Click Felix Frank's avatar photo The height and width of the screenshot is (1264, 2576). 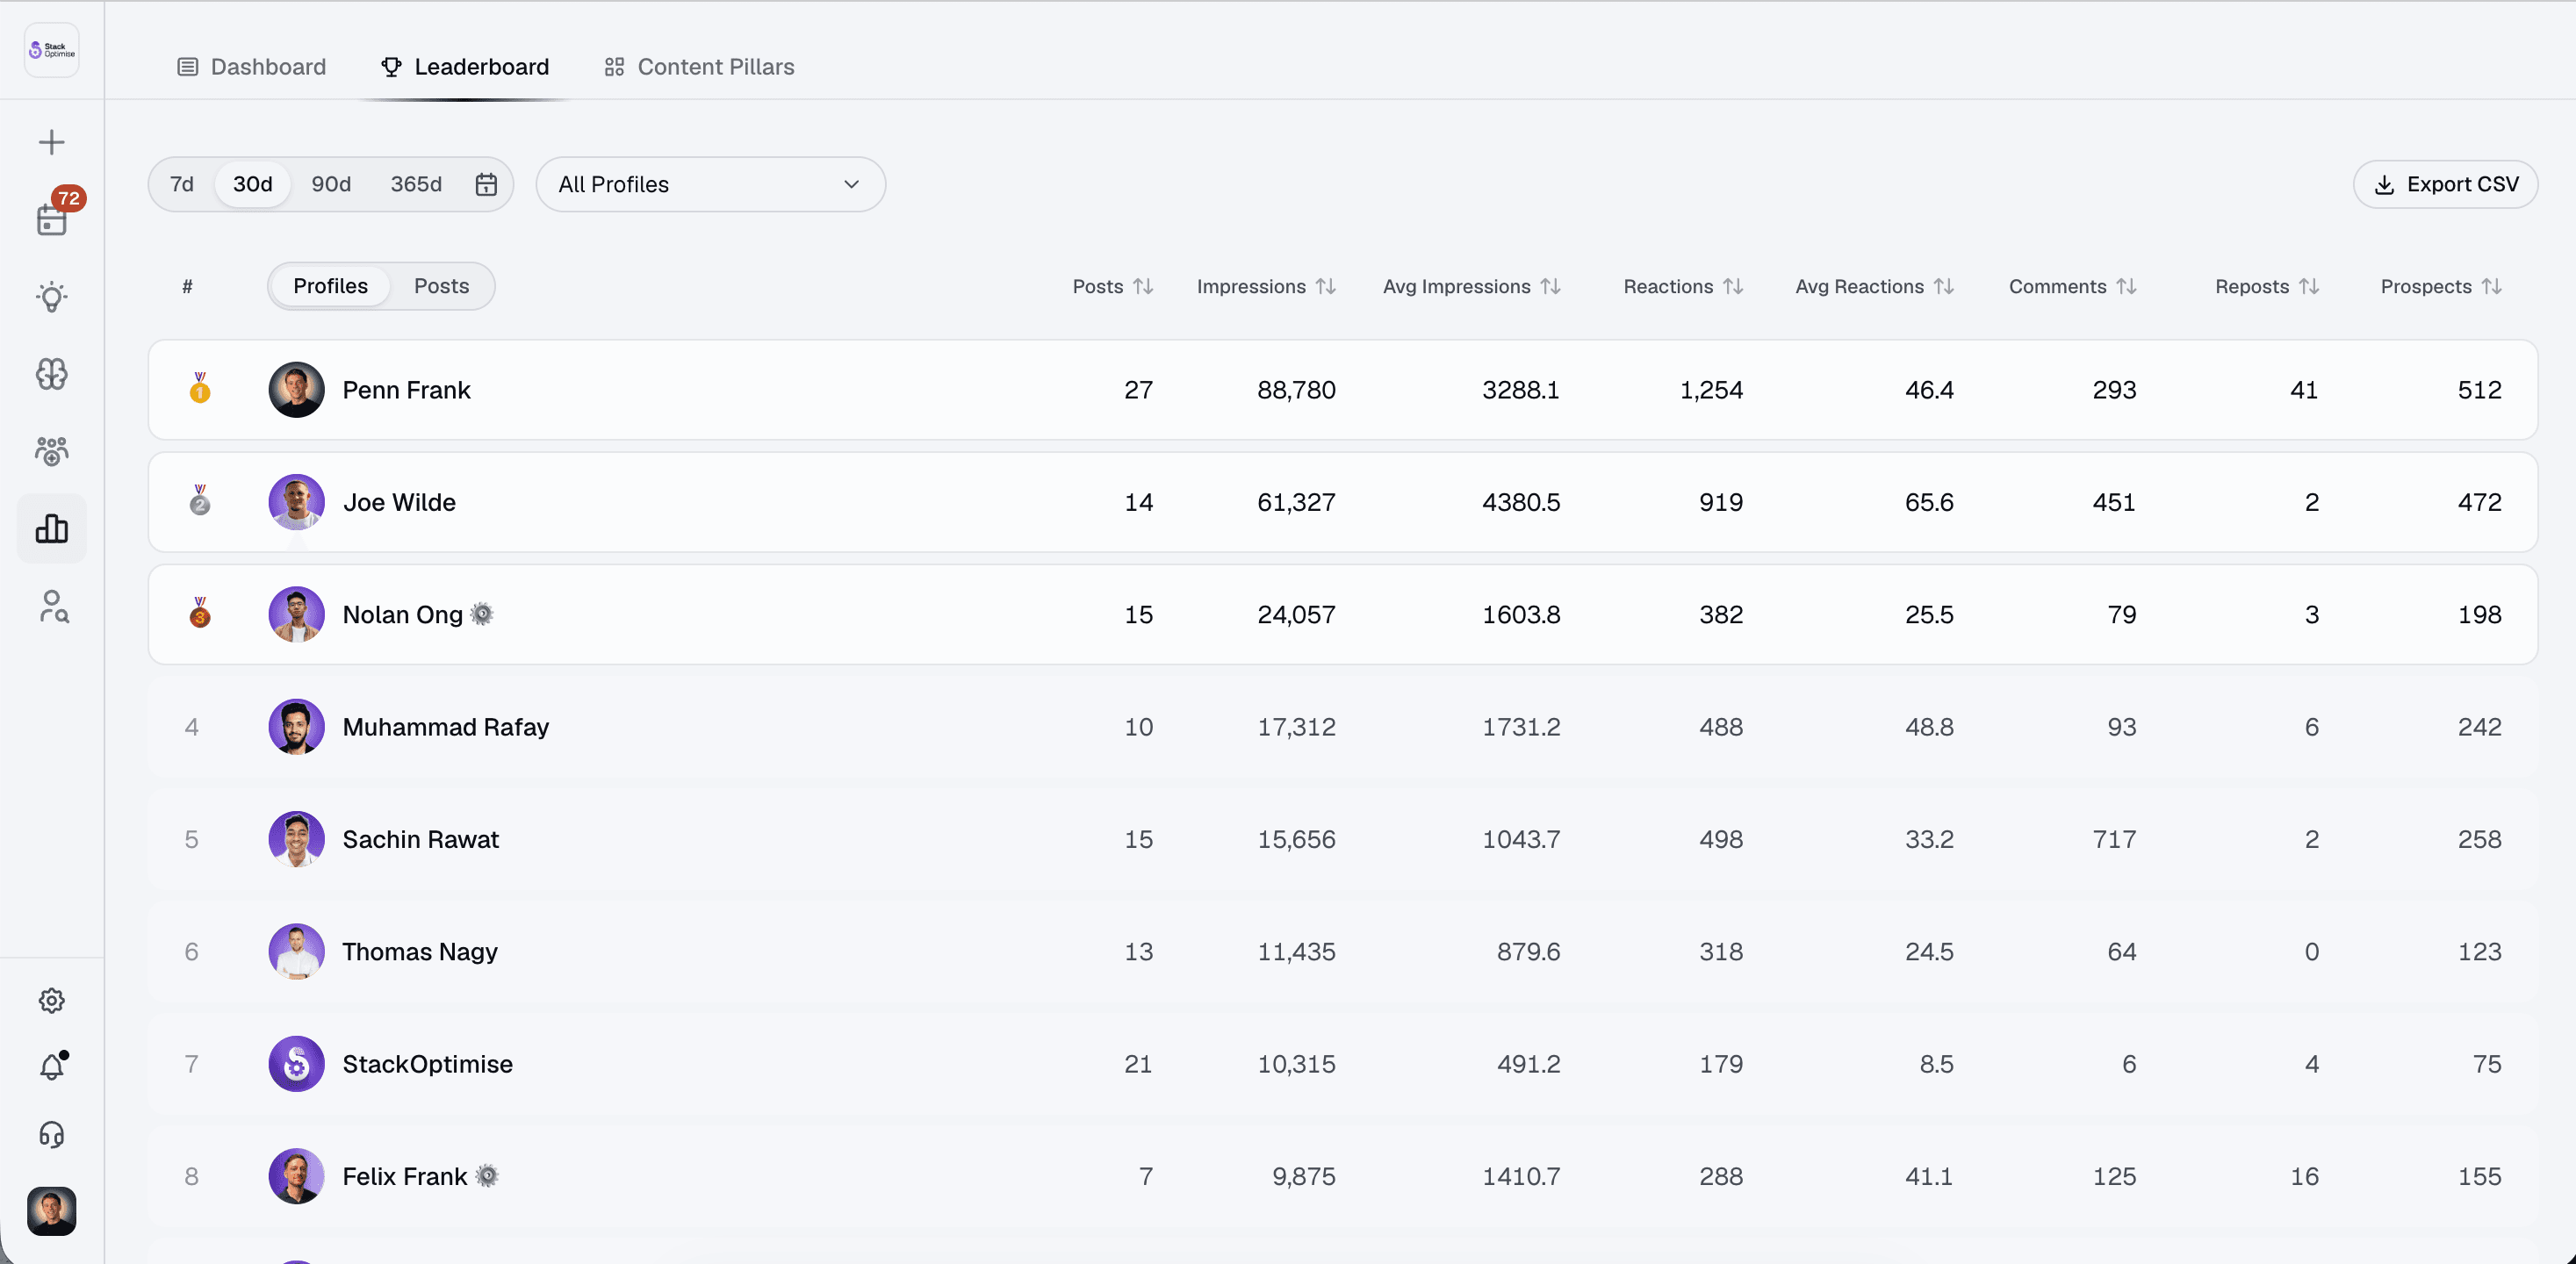point(297,1176)
